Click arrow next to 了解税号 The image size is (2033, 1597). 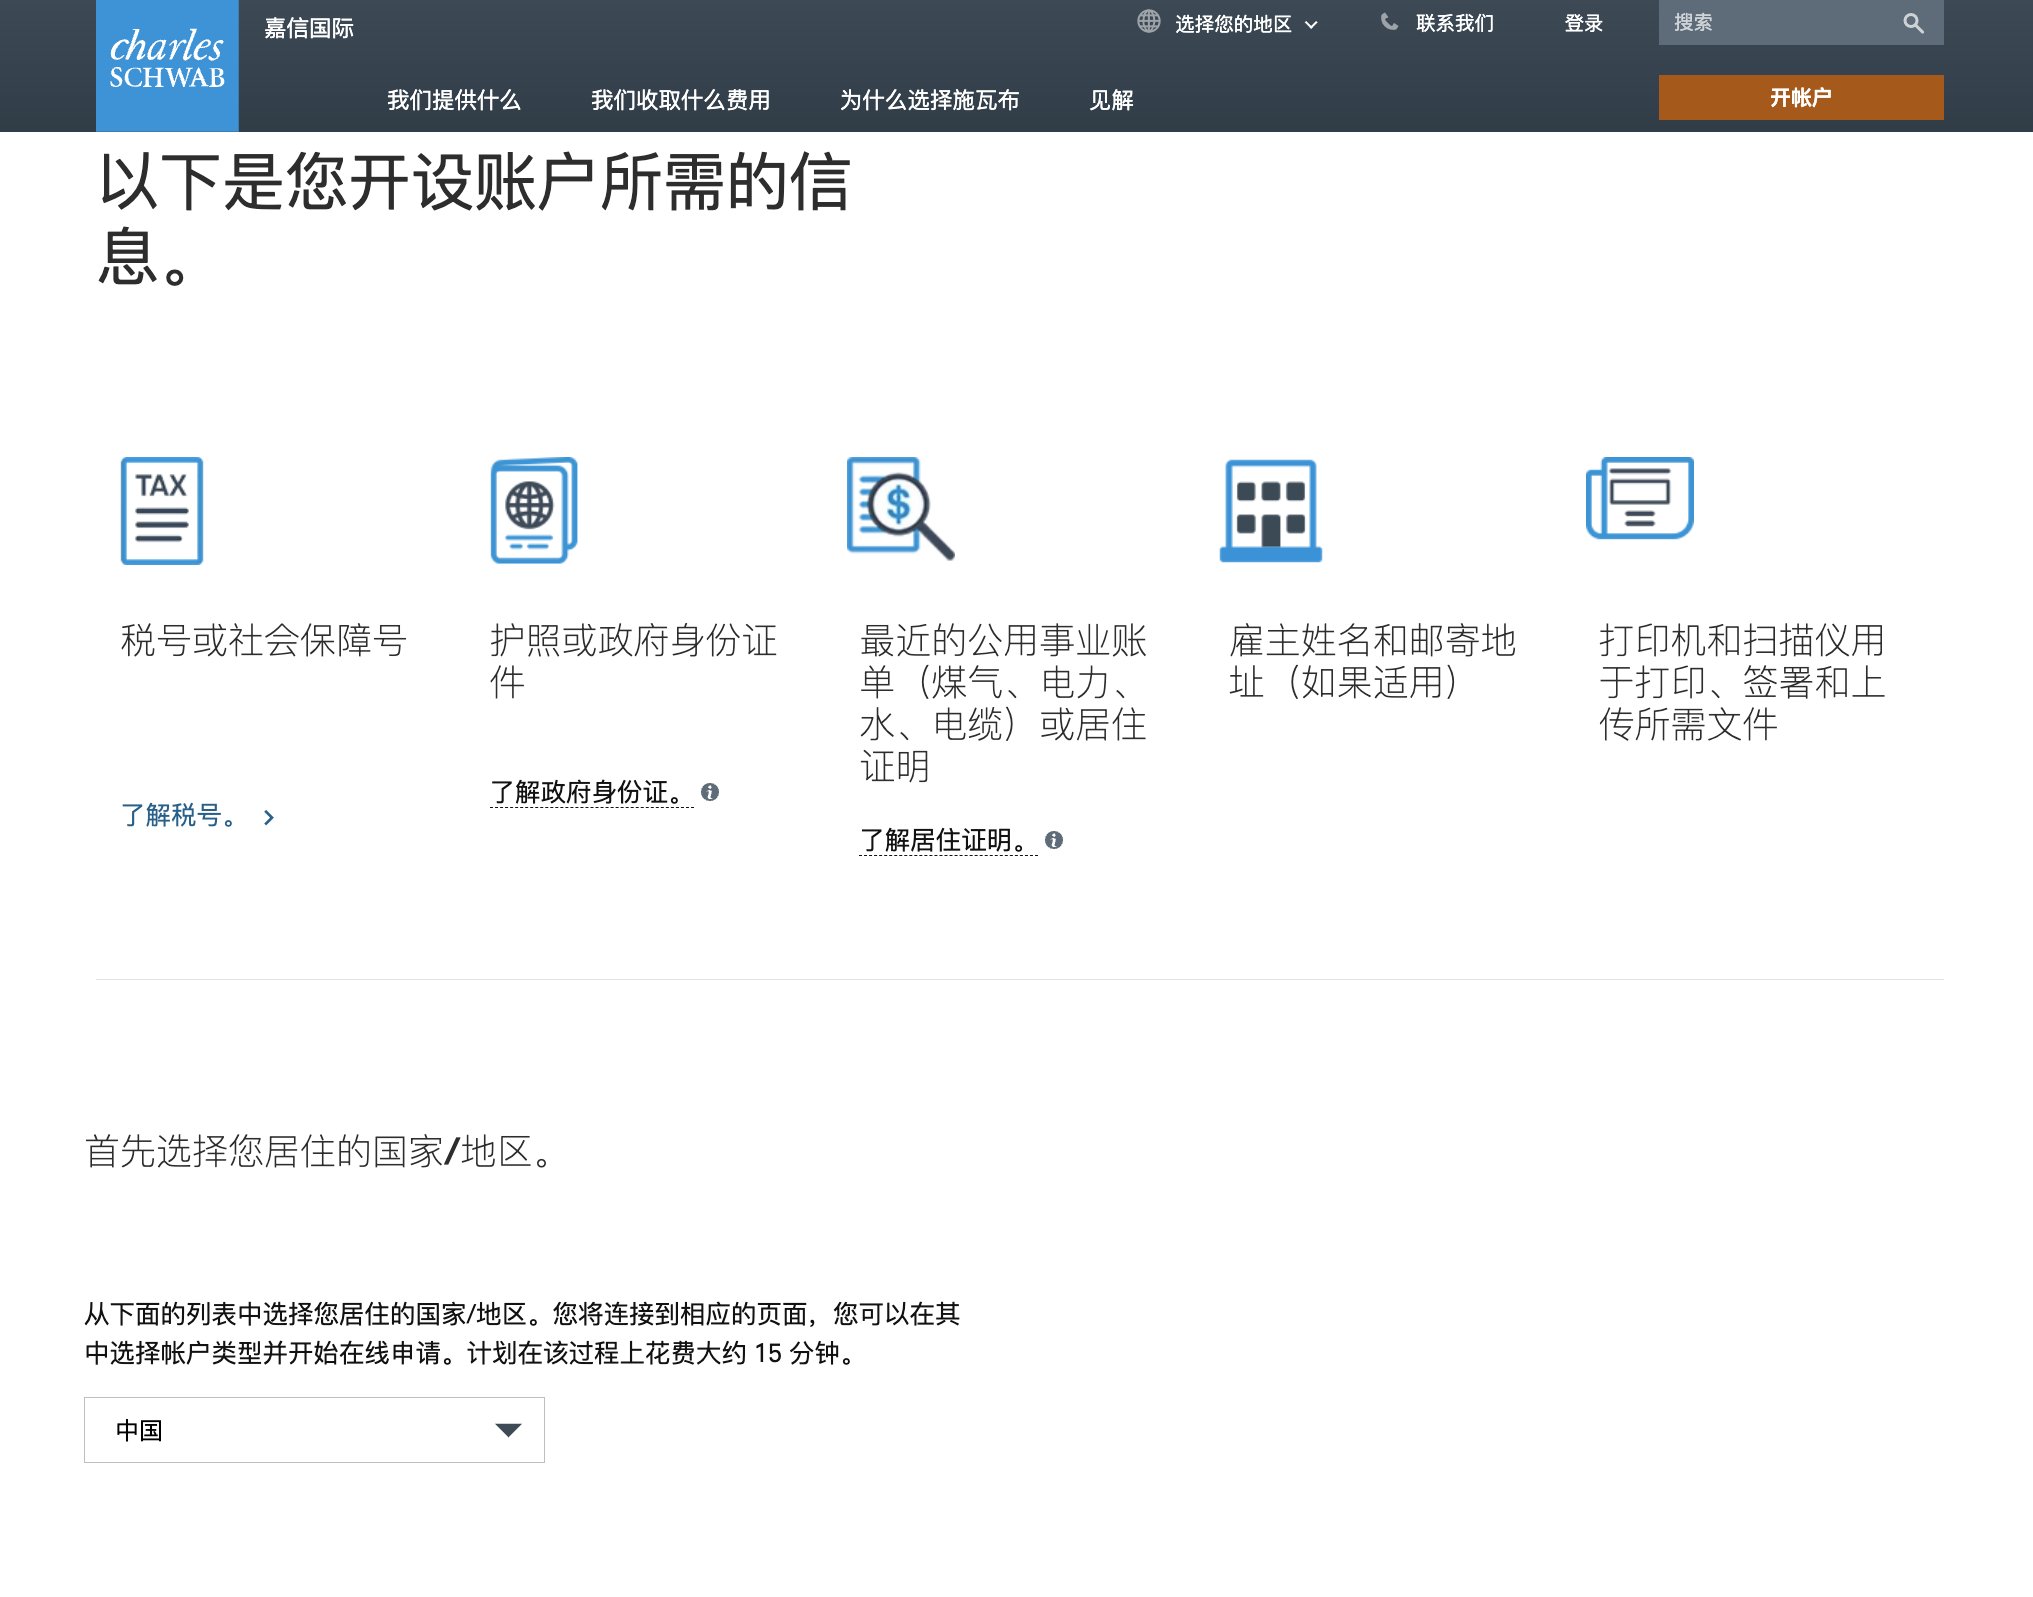268,817
